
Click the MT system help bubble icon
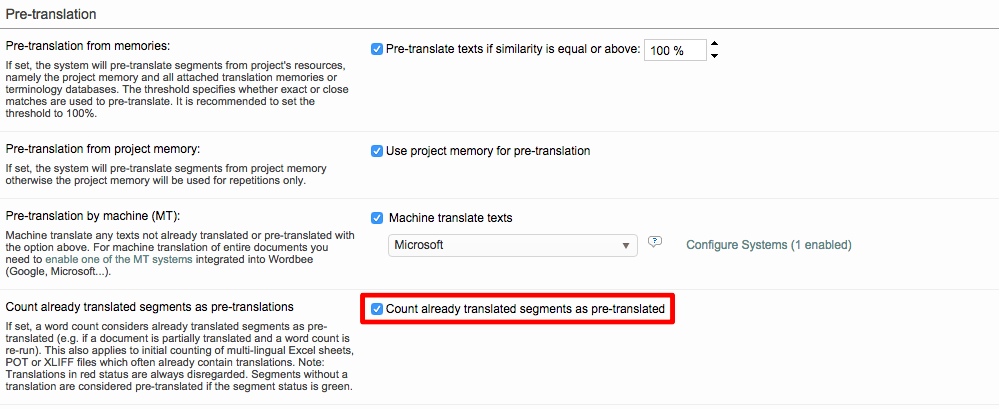tap(655, 242)
